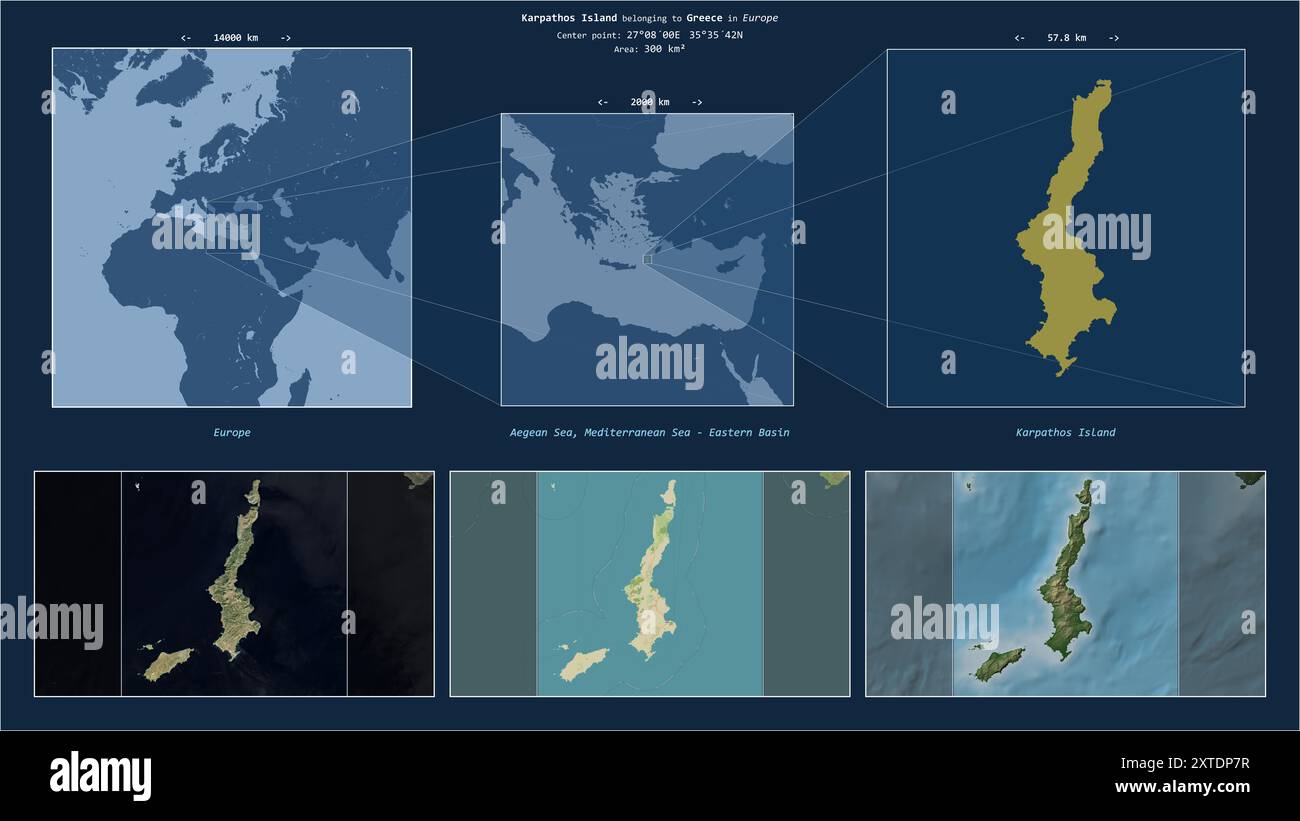Open the topographic style map panel

coord(650,584)
